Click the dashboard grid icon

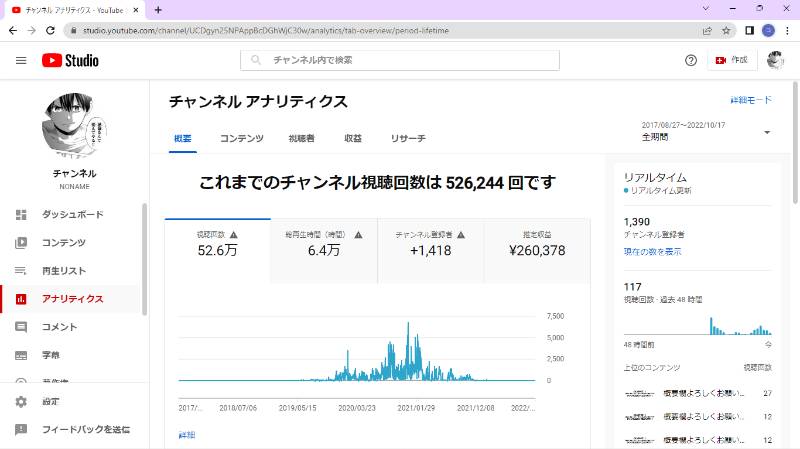pos(21,215)
